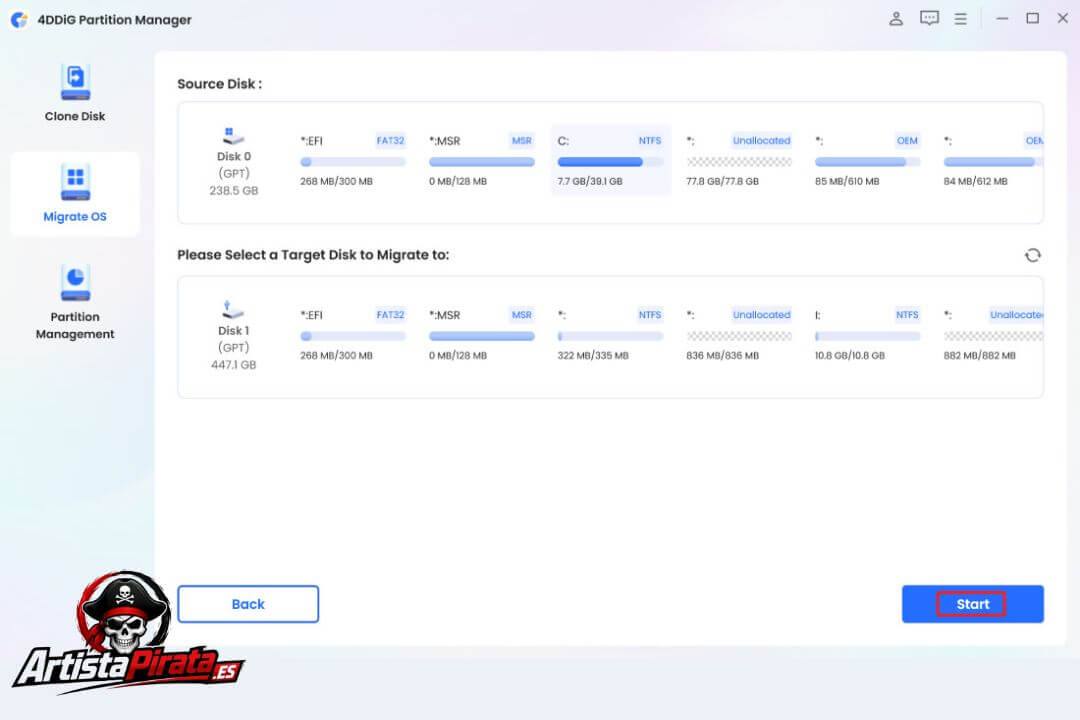Click the '447.1 GB' disk size text
This screenshot has height=720, width=1080.
coord(233,364)
